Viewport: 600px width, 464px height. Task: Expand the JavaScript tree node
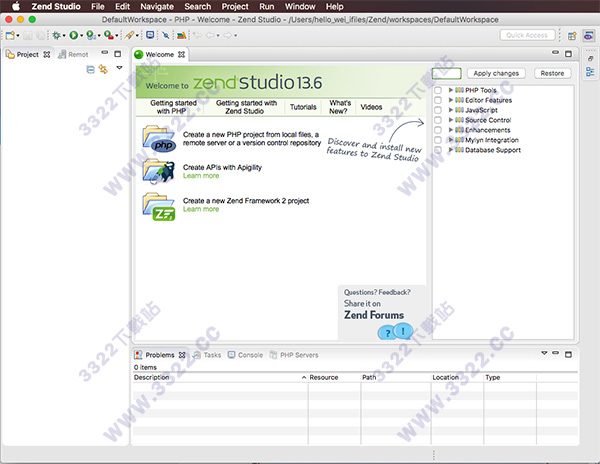[x=450, y=110]
